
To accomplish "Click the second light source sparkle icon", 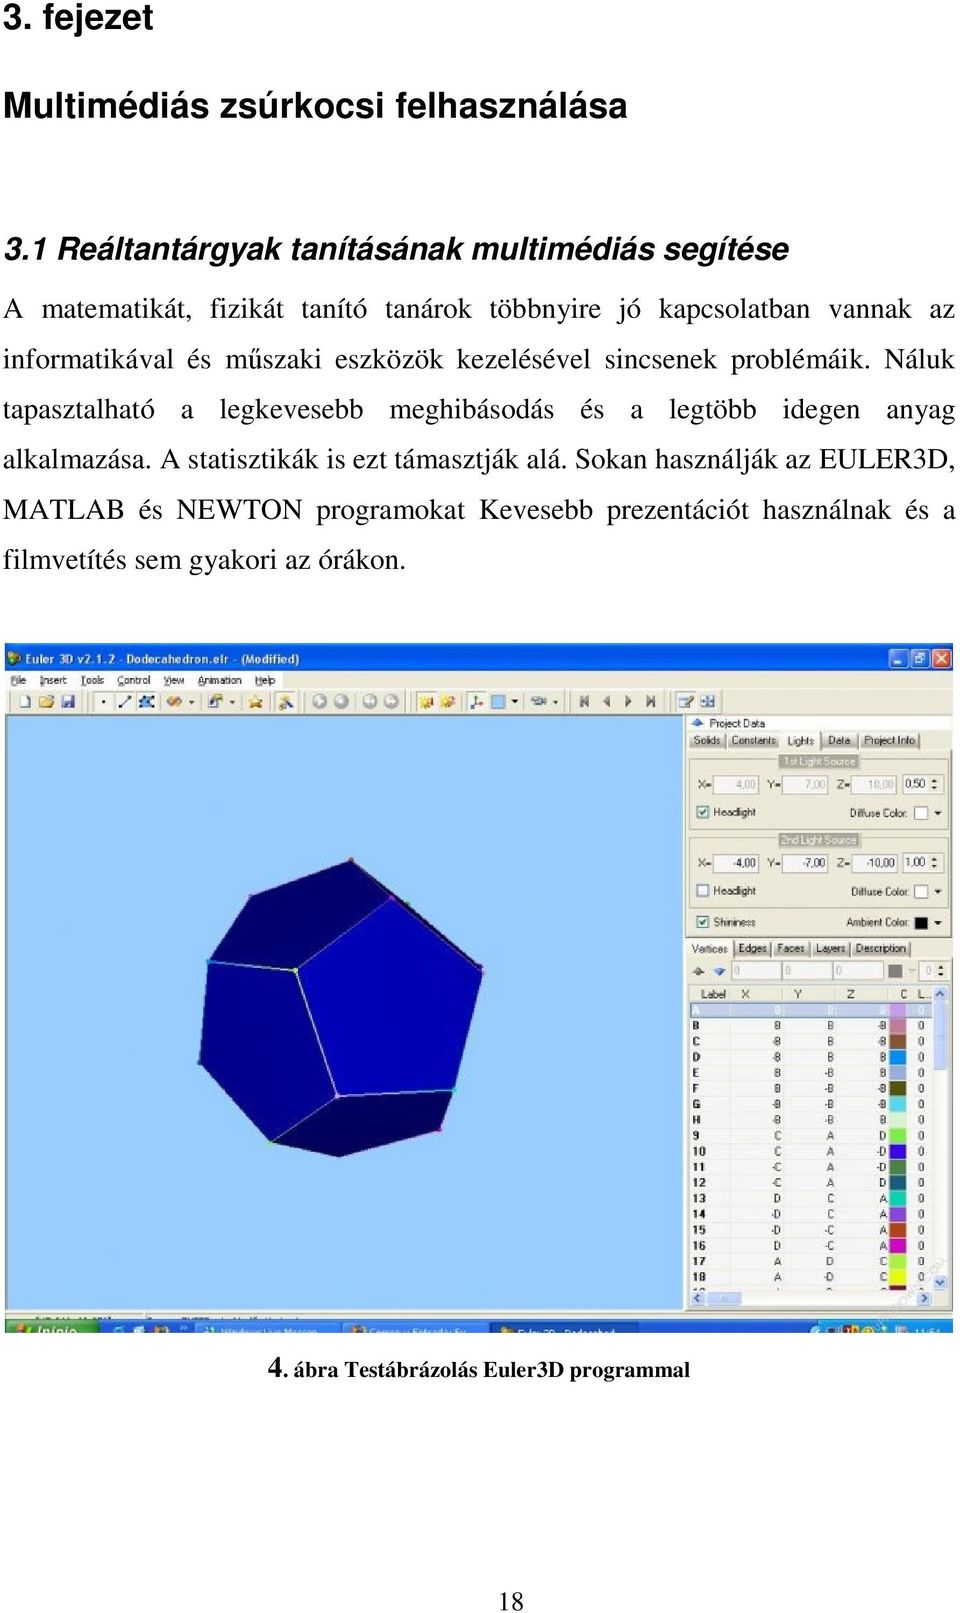I will [x=447, y=701].
